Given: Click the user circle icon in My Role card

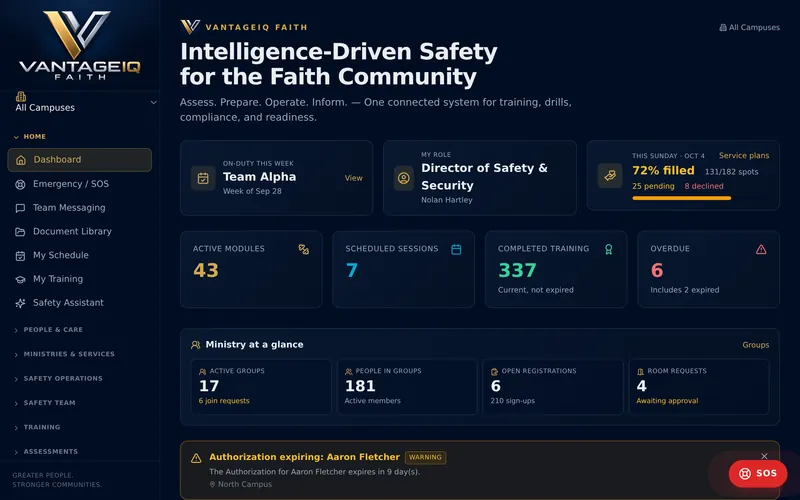Looking at the screenshot, I should tap(404, 178).
